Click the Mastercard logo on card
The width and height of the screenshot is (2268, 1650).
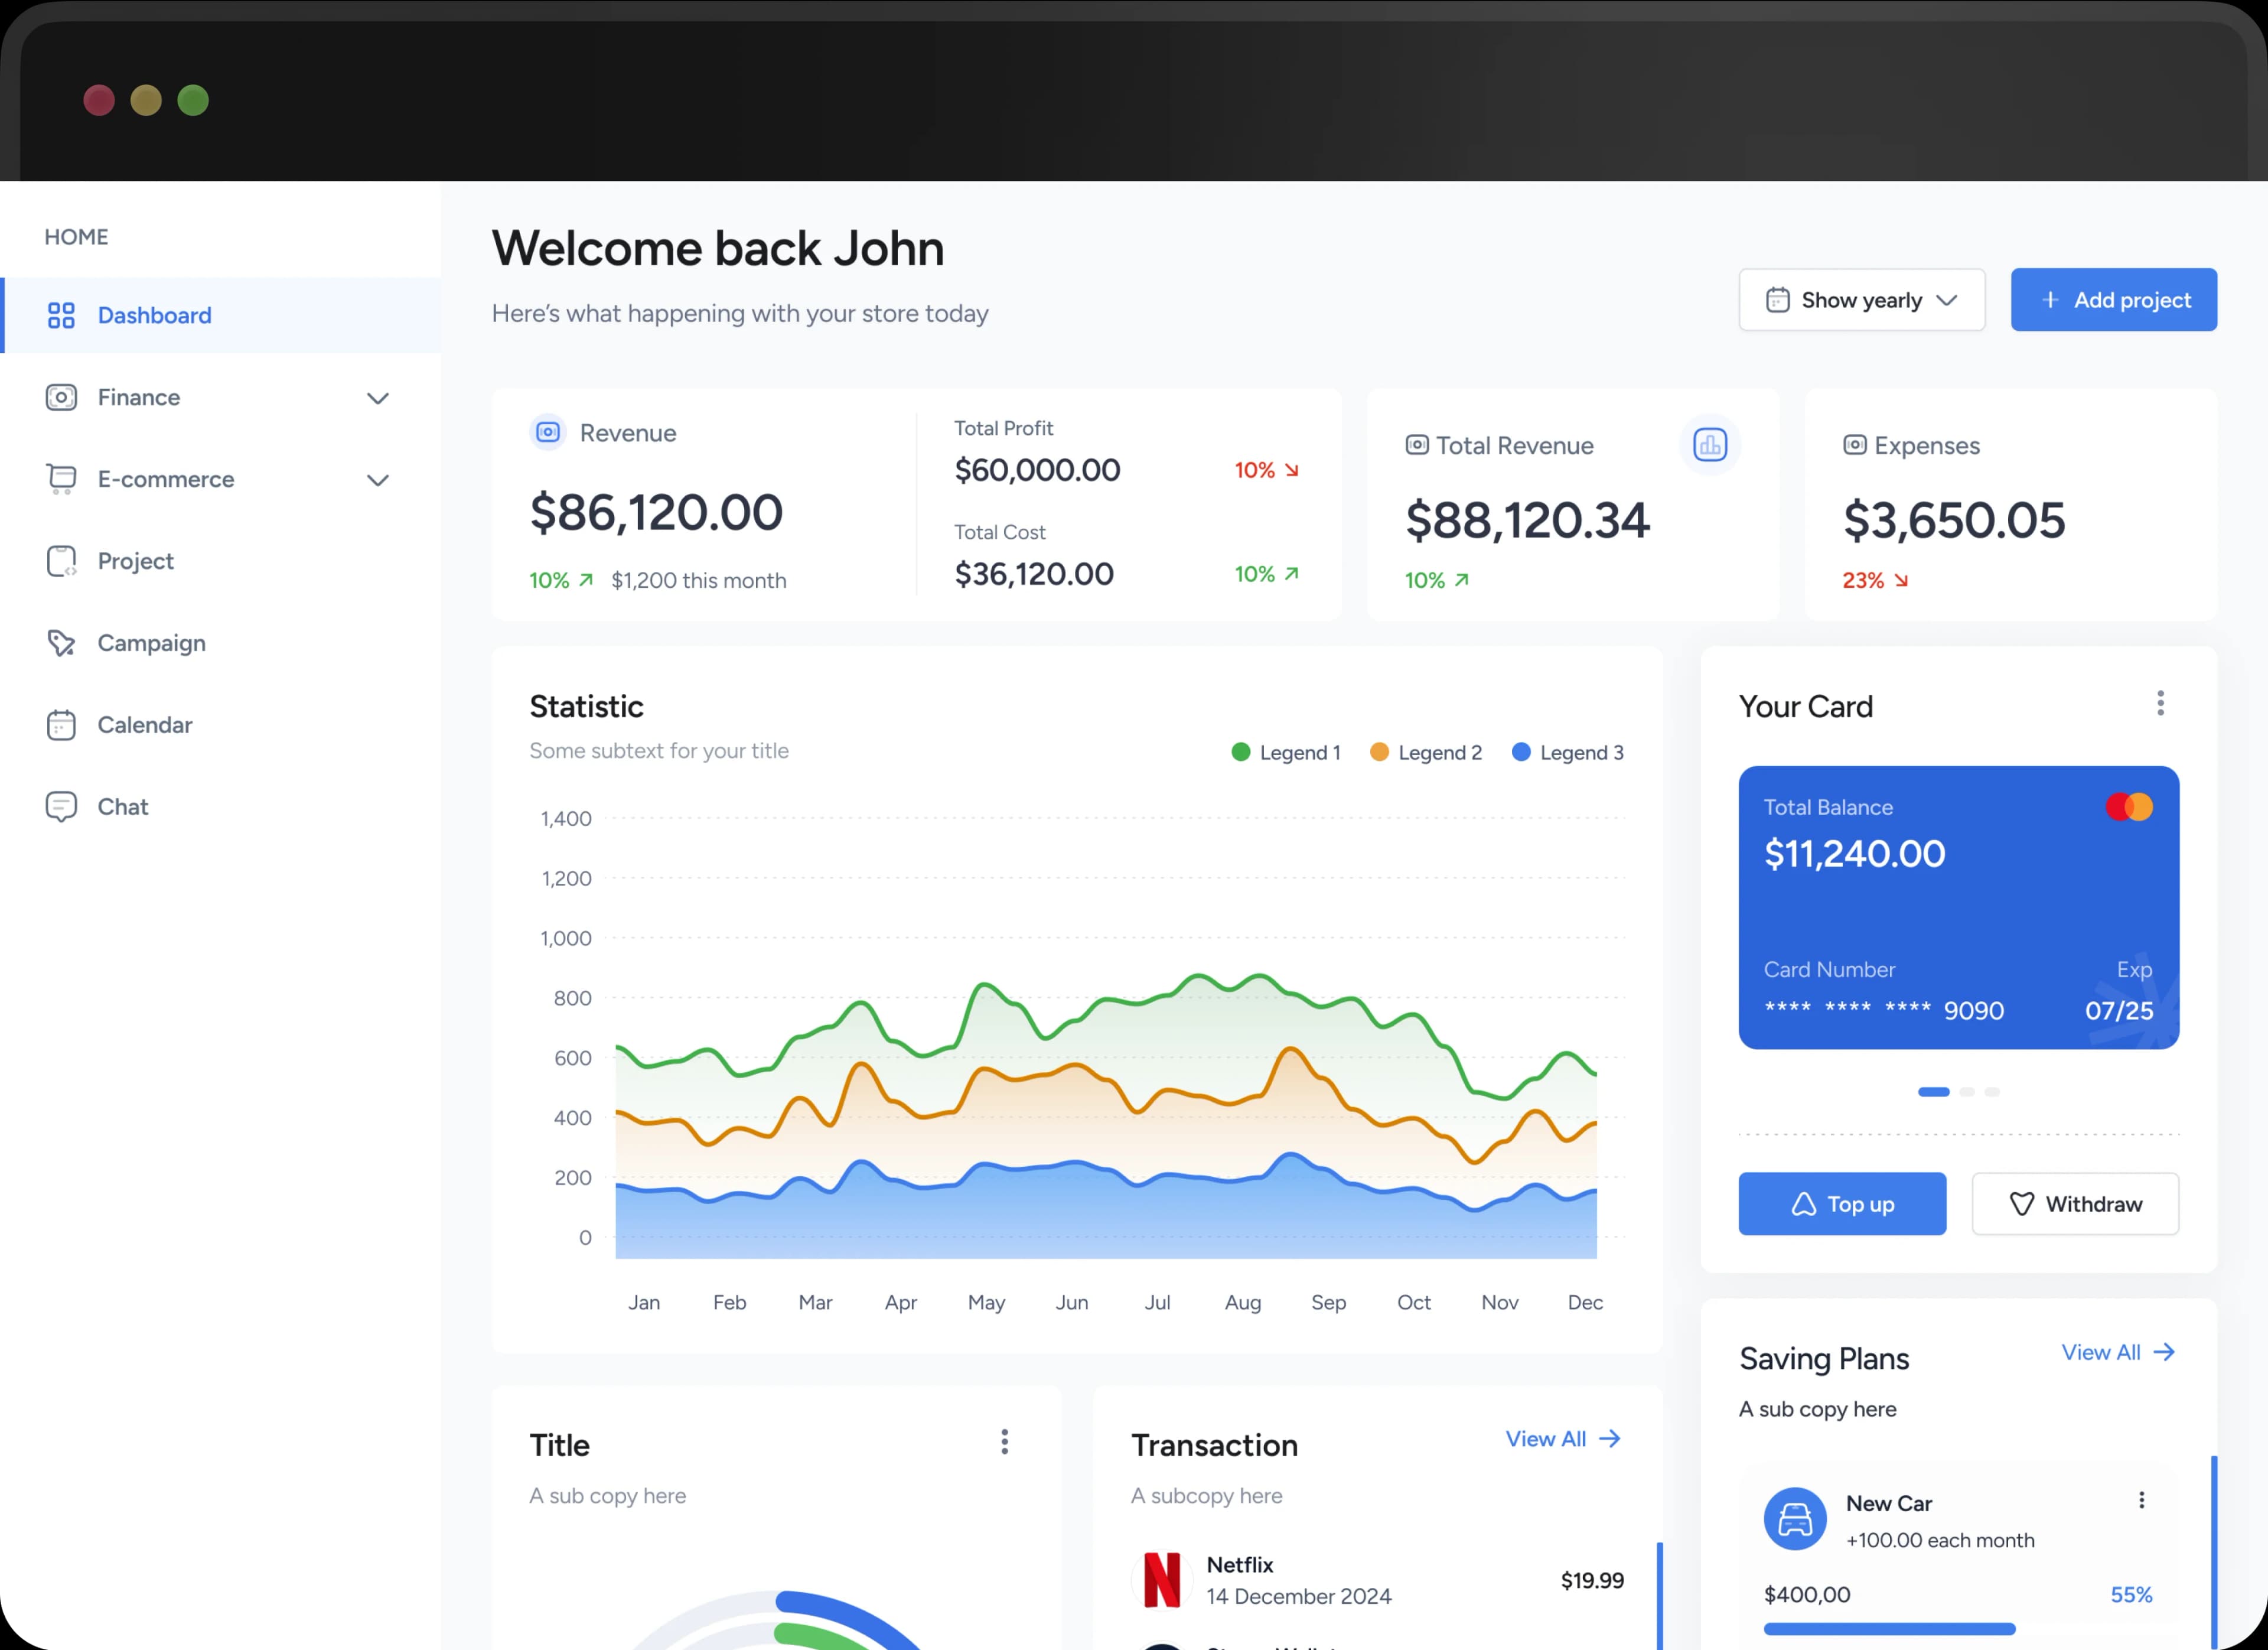tap(2129, 807)
